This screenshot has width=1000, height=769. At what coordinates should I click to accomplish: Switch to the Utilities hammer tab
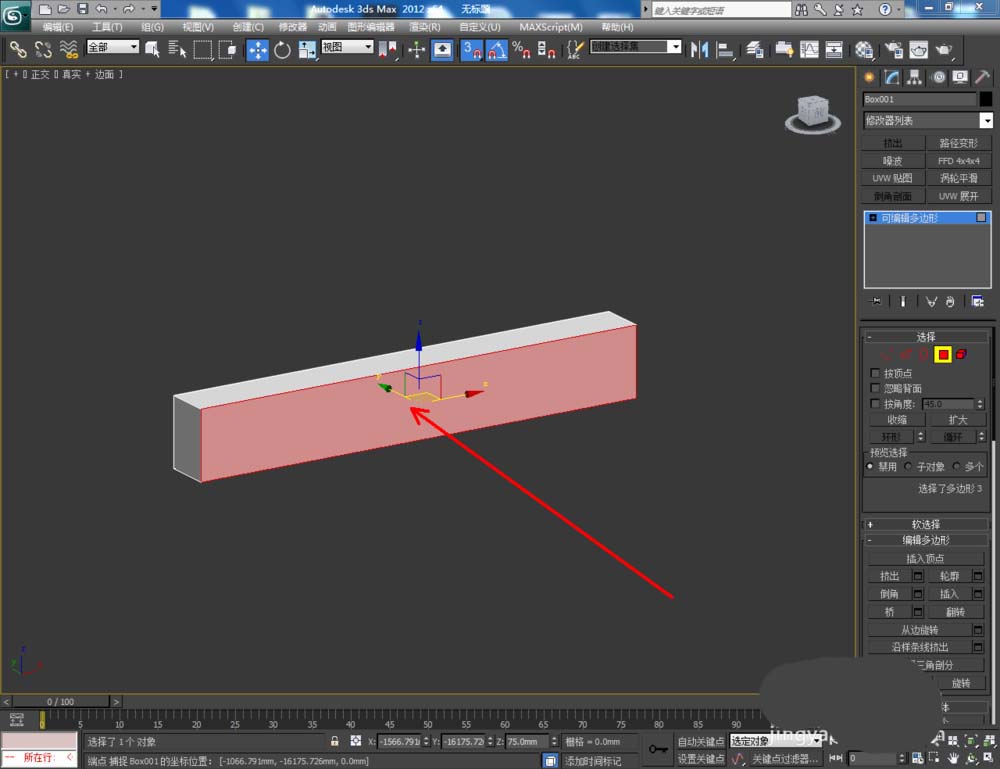[982, 77]
